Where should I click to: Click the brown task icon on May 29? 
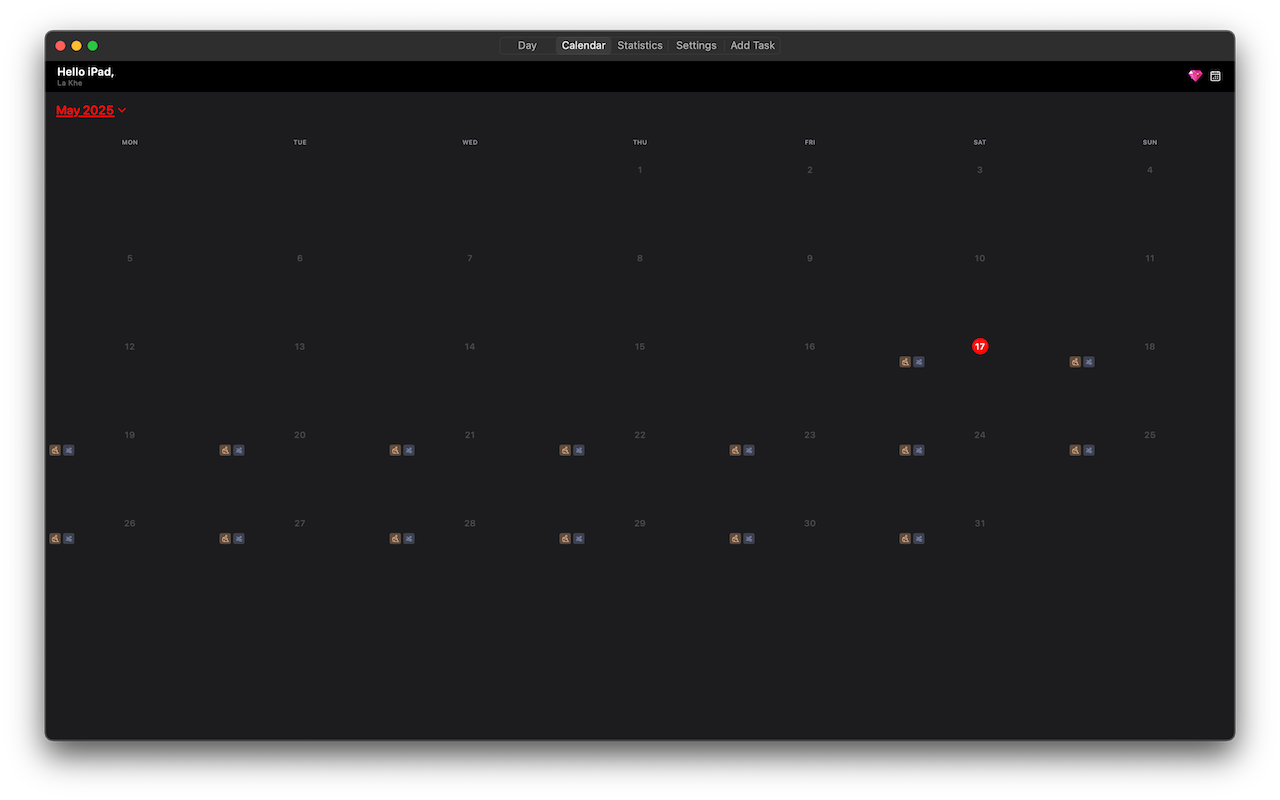tap(565, 538)
